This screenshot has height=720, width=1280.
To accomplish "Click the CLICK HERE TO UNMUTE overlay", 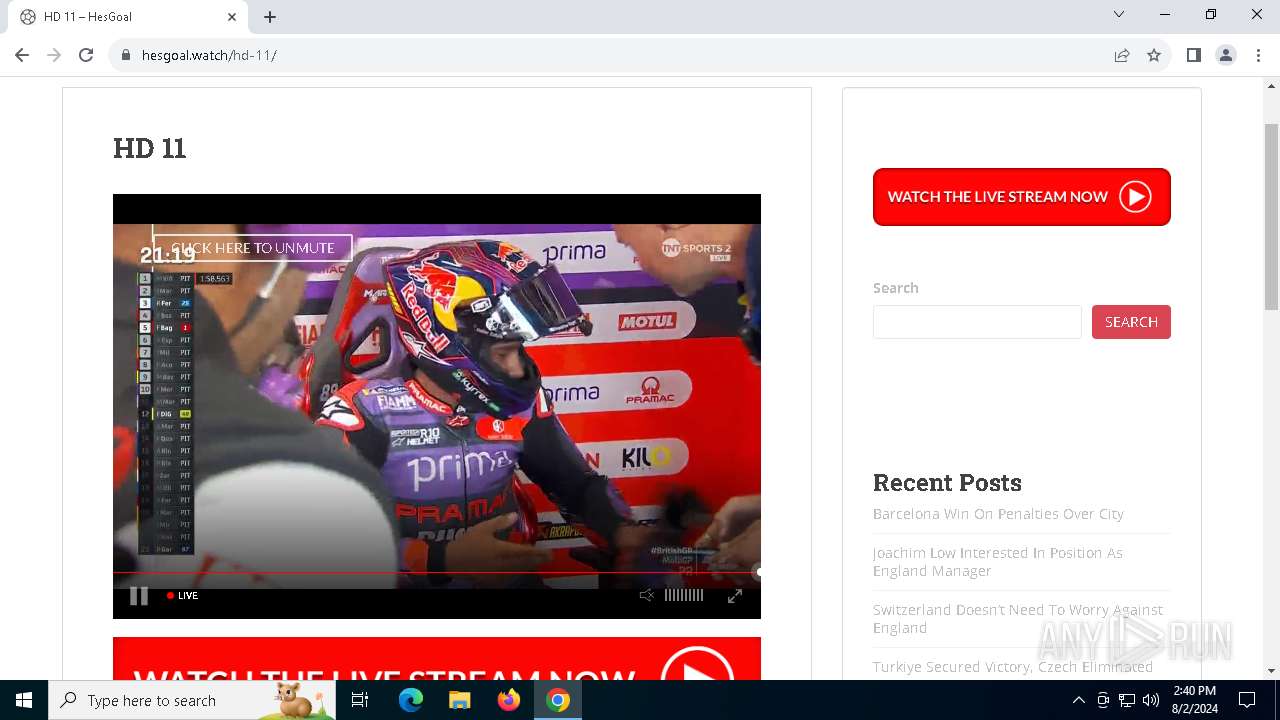I will point(253,248).
